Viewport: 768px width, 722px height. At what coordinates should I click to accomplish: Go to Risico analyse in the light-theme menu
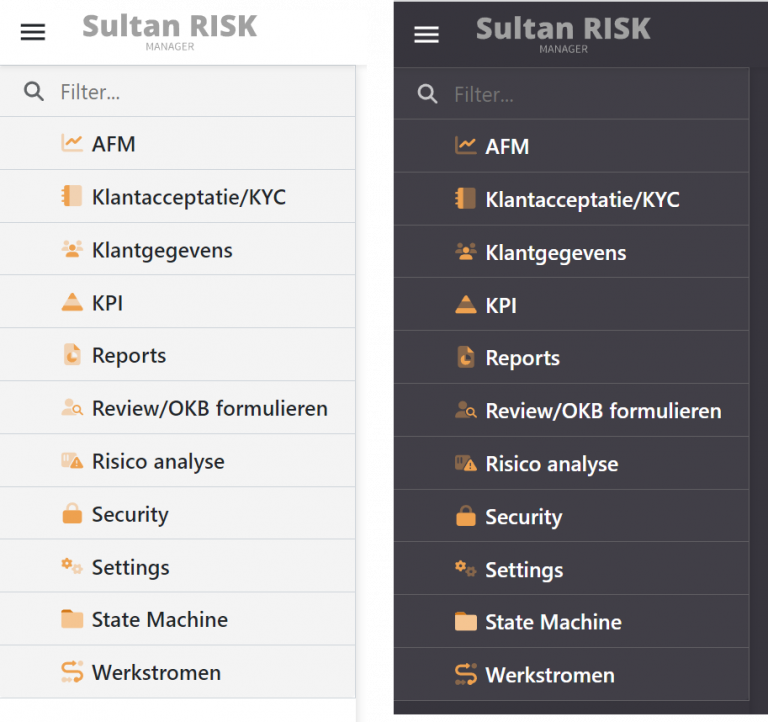pos(158,461)
